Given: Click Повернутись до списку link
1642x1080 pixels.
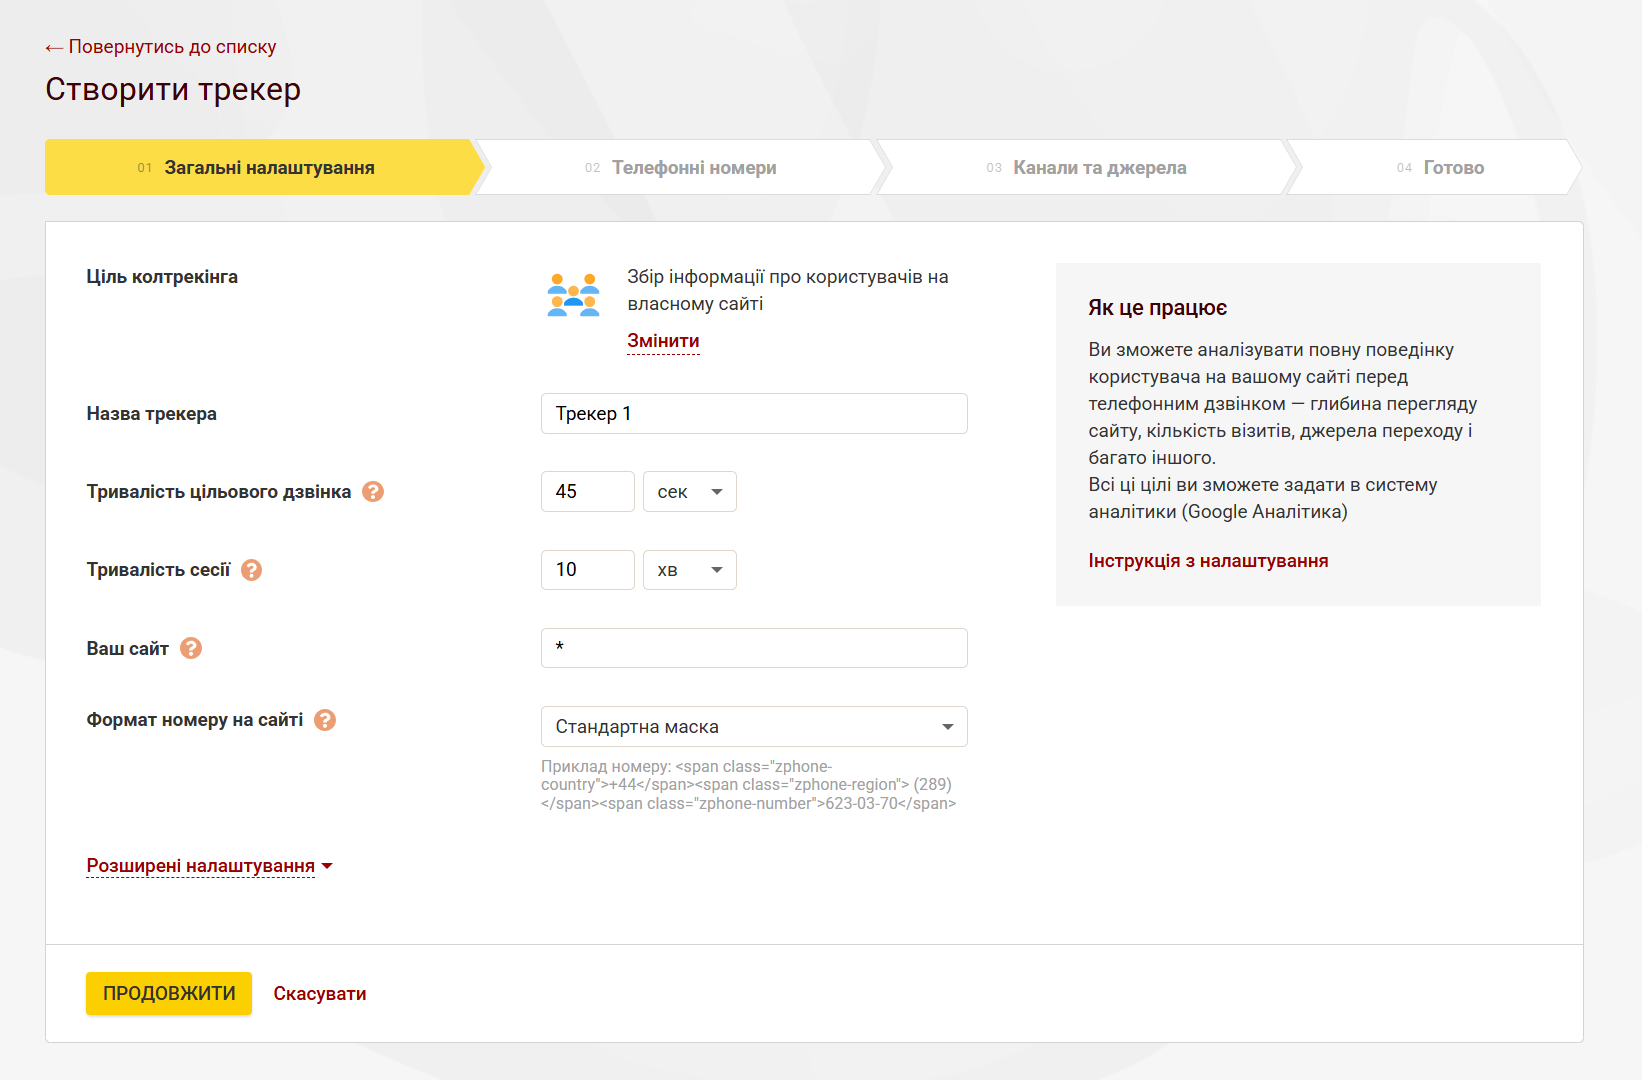Looking at the screenshot, I should click(161, 47).
